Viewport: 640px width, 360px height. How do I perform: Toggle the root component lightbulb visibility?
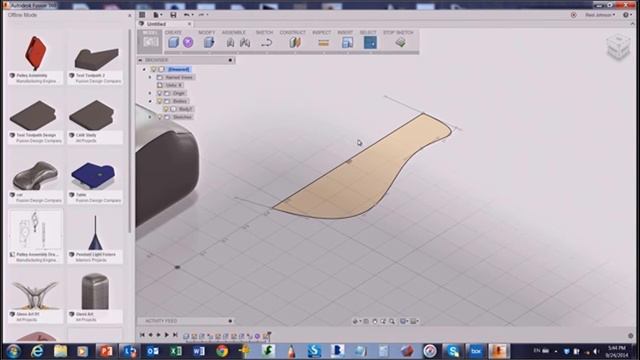154,69
